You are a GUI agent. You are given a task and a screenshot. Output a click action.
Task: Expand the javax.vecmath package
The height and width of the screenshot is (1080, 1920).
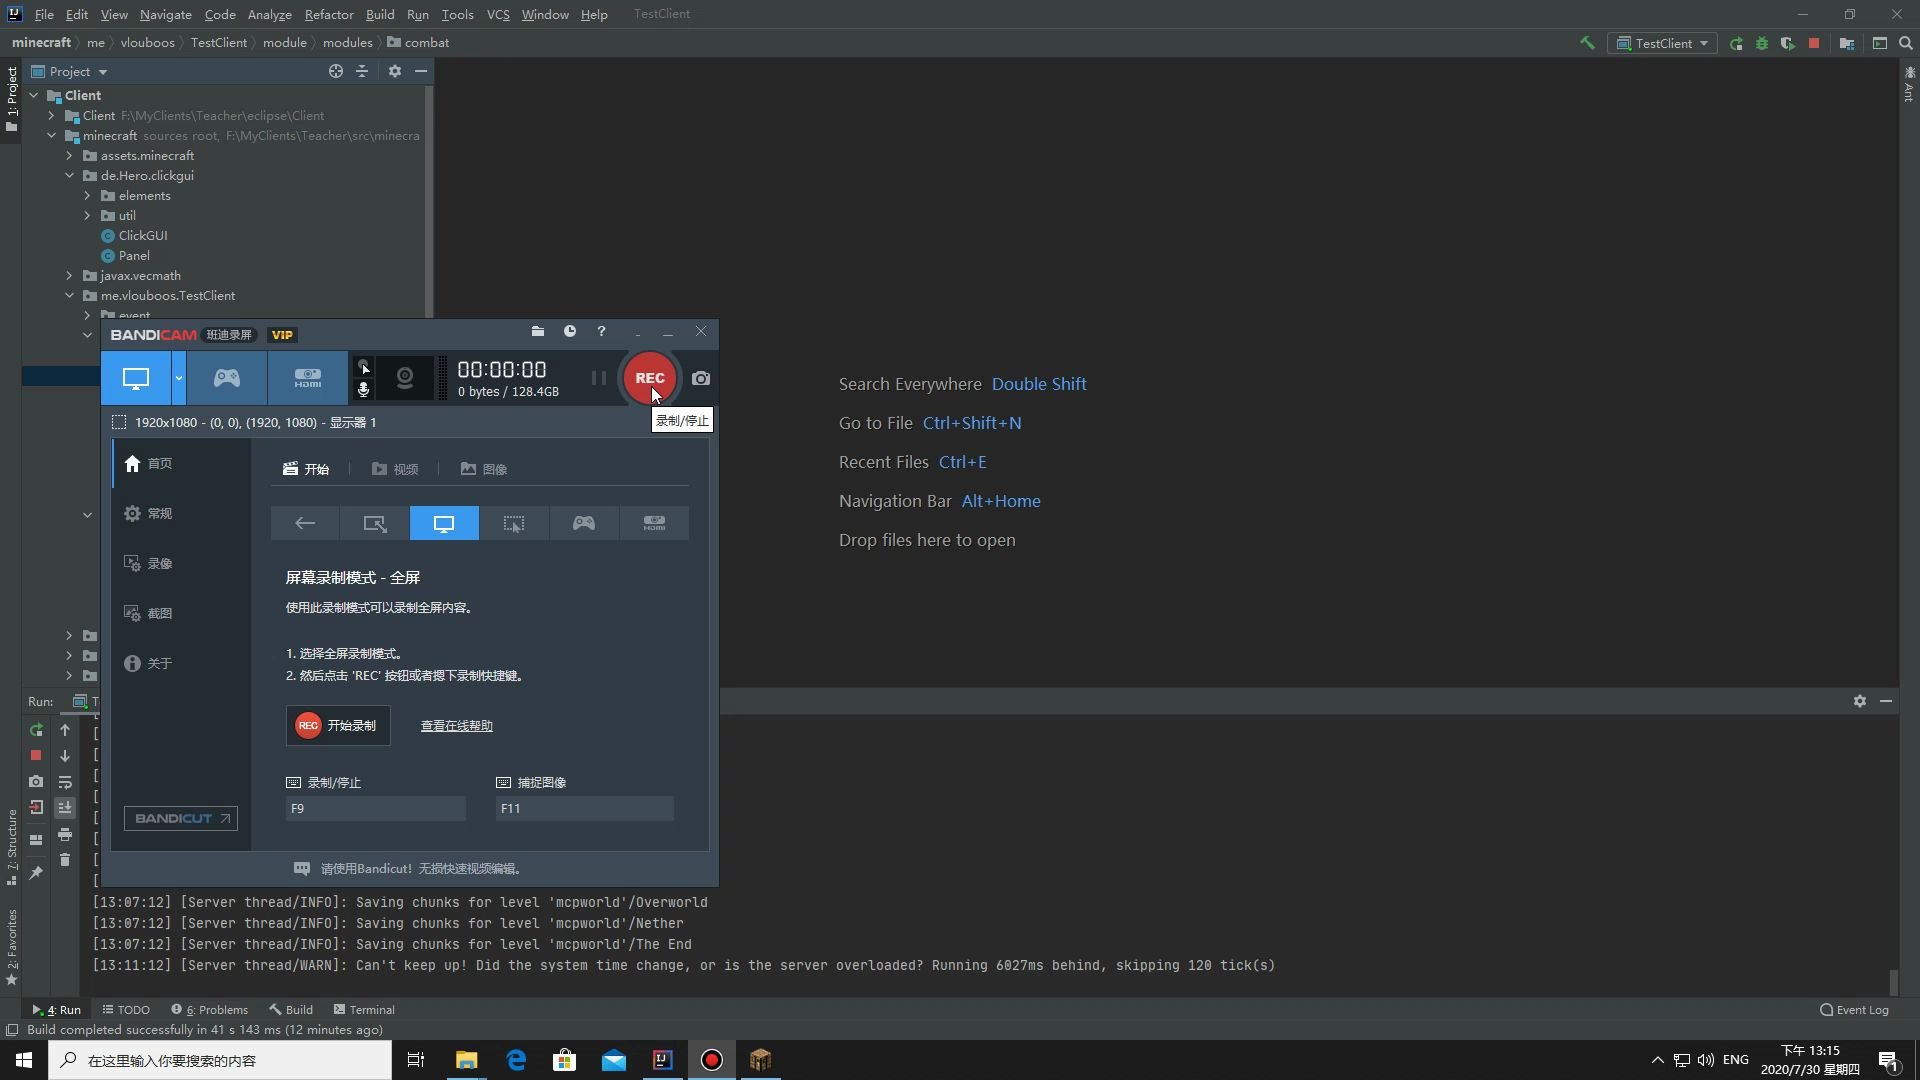pyautogui.click(x=69, y=275)
